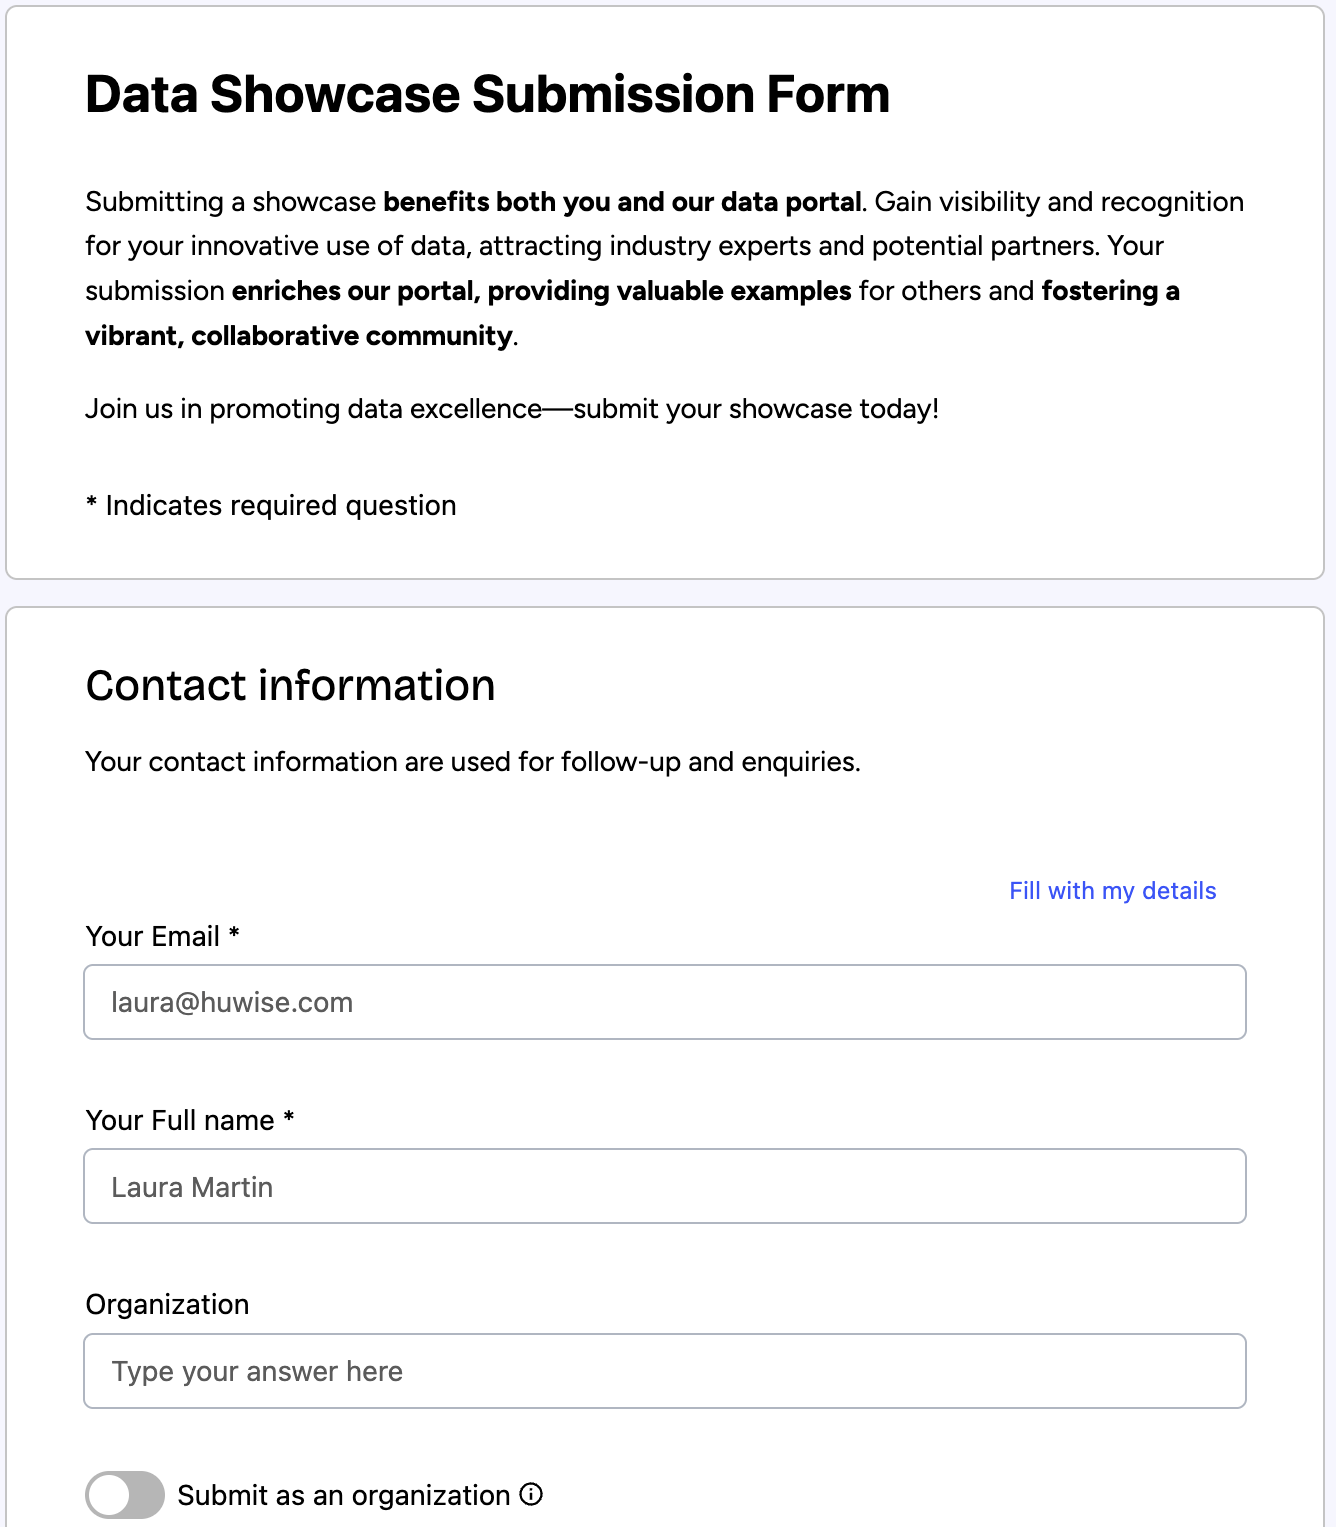
Task: Toggle the Submit as an organization switch
Action: (125, 1495)
